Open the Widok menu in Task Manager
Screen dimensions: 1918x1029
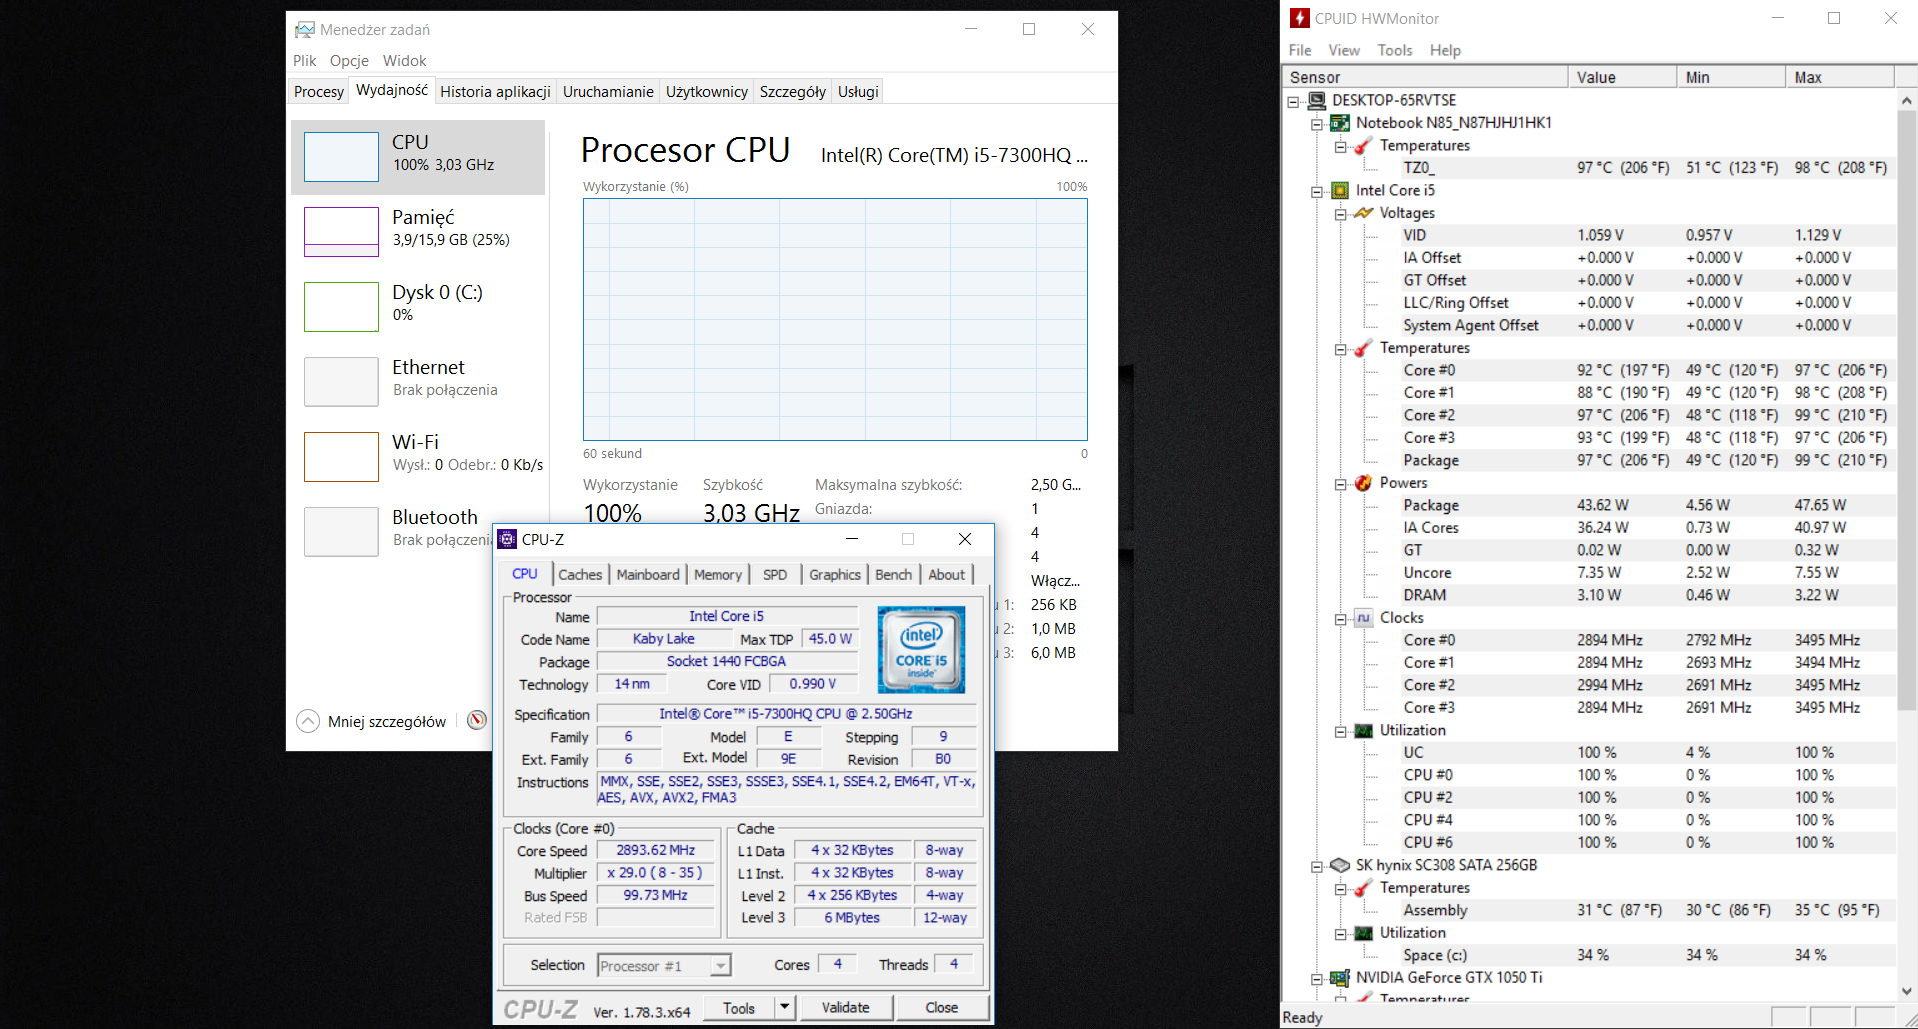[404, 61]
